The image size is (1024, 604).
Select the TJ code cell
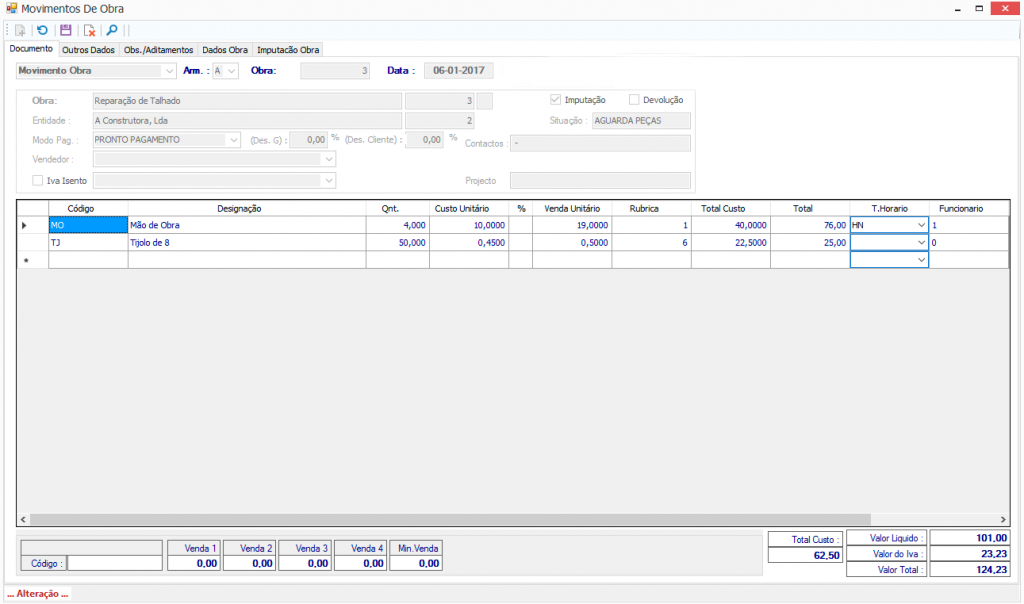coord(88,242)
